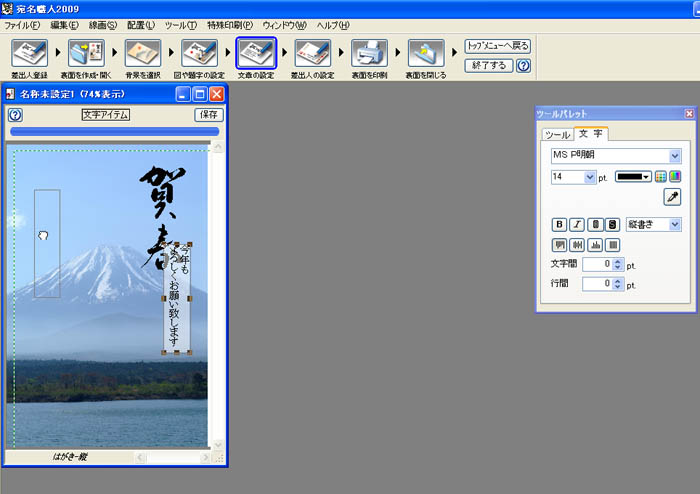Open the MS P明朝 font dropdown
This screenshot has height=494, width=700.
click(x=675, y=156)
